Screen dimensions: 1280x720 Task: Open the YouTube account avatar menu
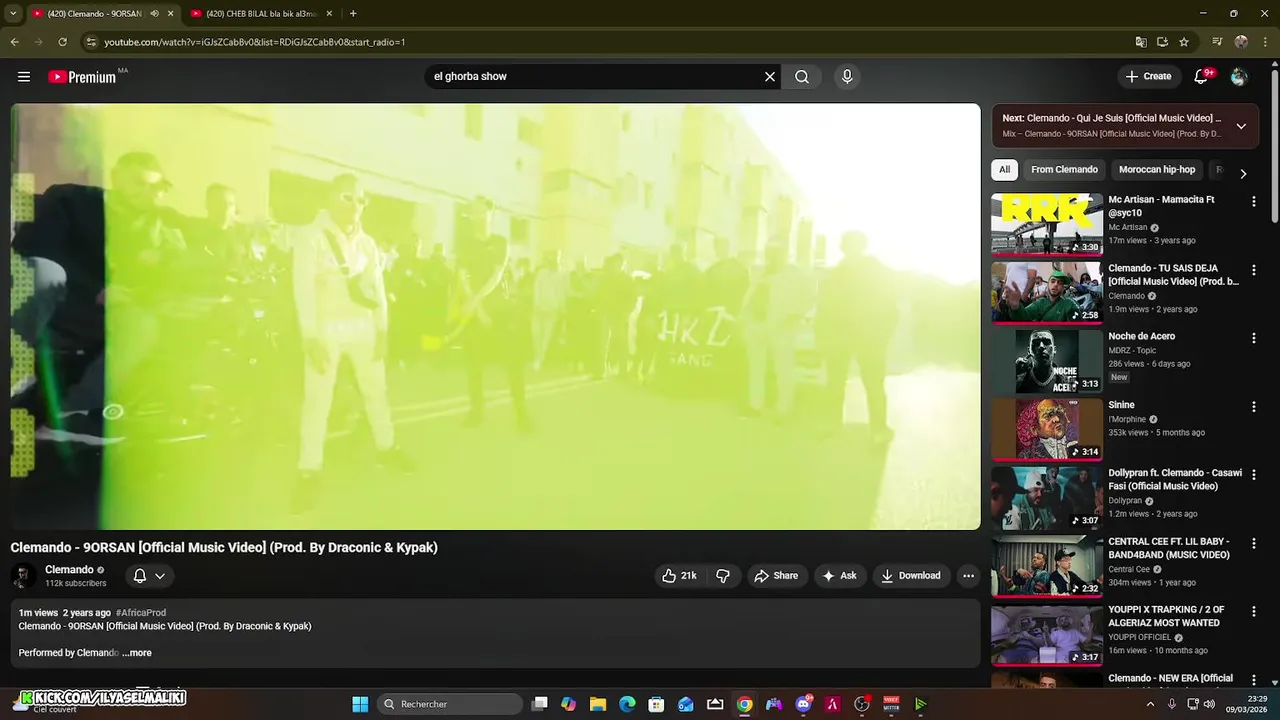click(1239, 77)
